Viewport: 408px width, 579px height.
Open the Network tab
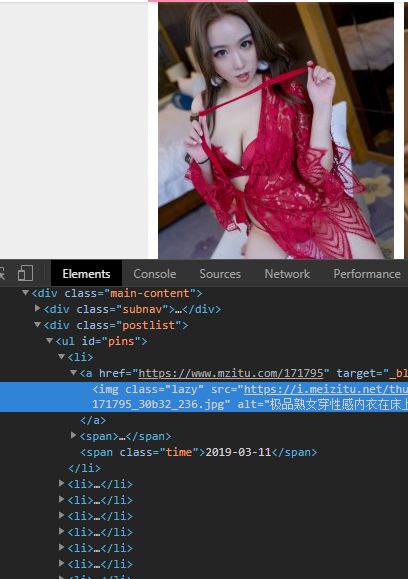click(287, 274)
